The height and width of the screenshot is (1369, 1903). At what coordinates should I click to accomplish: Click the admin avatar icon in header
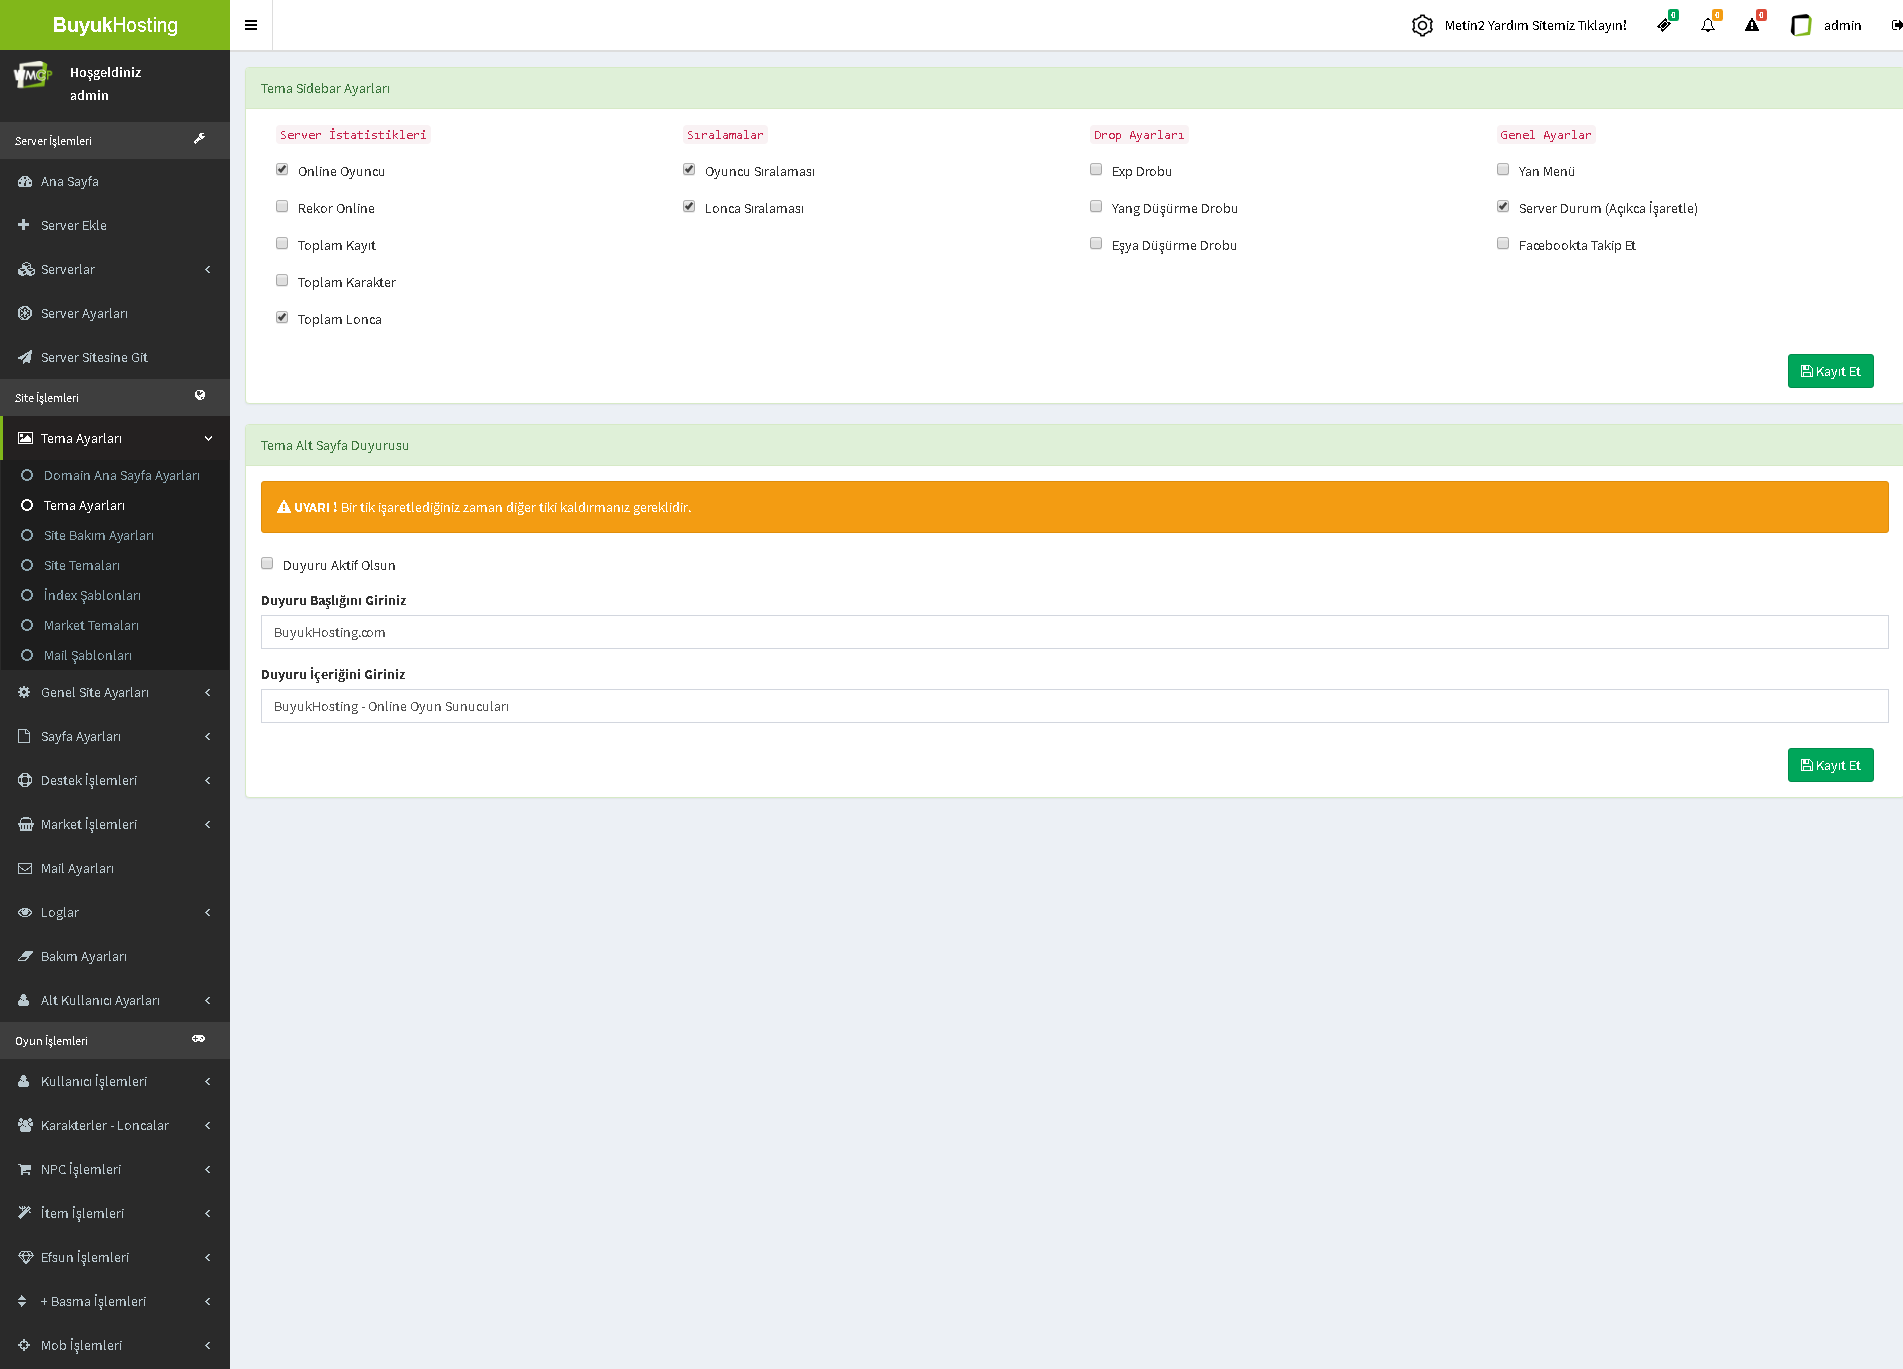[x=1801, y=25]
